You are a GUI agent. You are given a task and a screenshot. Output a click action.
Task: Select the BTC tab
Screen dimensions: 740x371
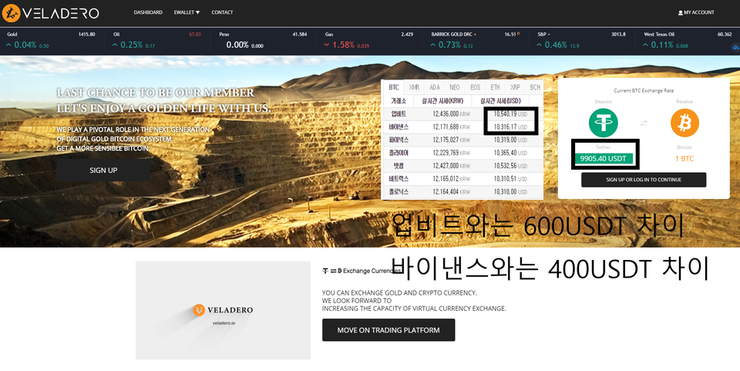pos(394,87)
